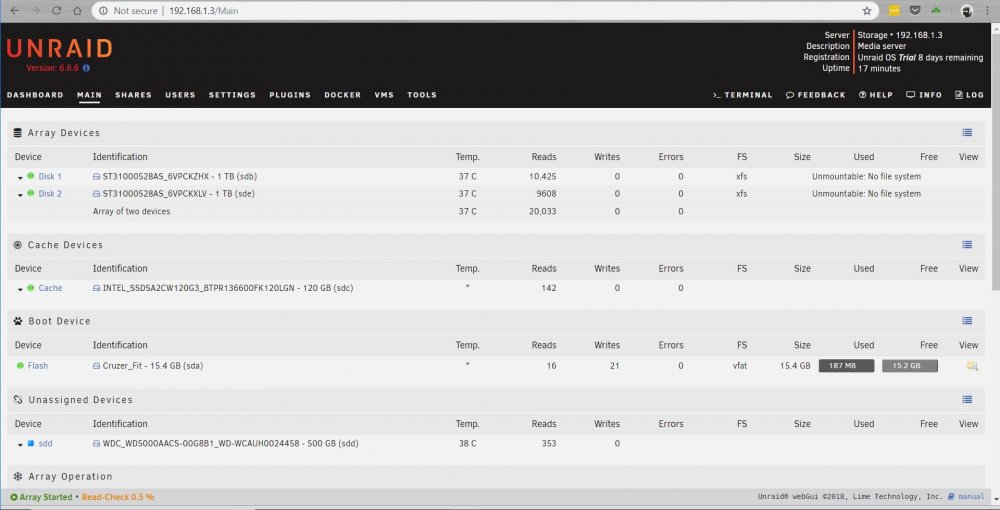
Task: Bookmark this page with the star icon
Action: (867, 11)
